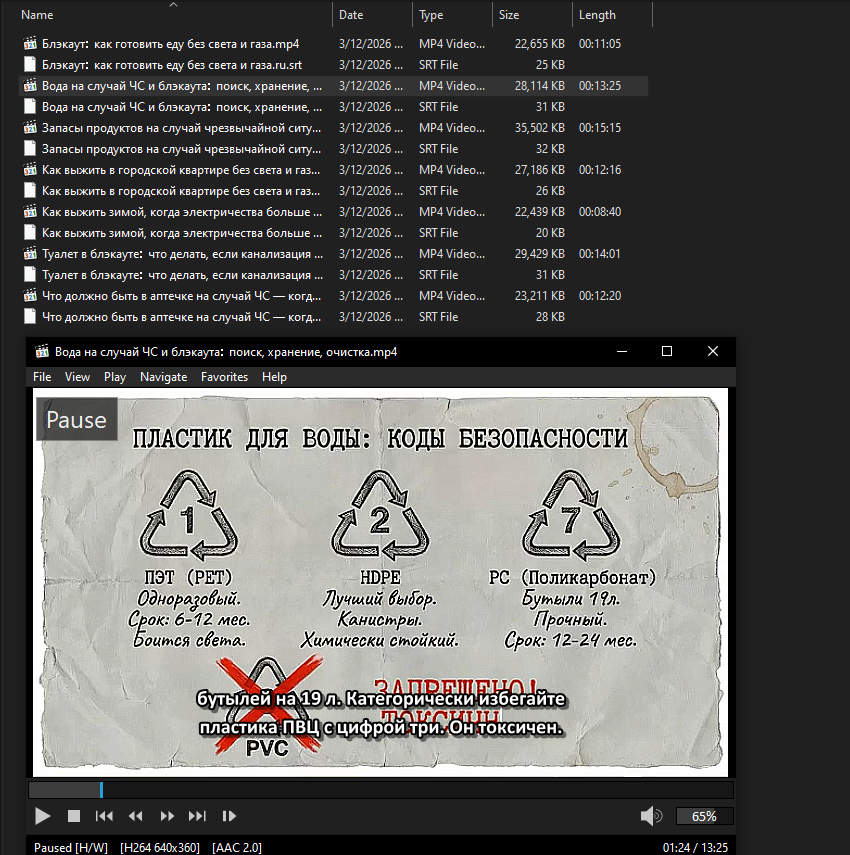Click the 22,439 KB size cell

[x=539, y=212]
